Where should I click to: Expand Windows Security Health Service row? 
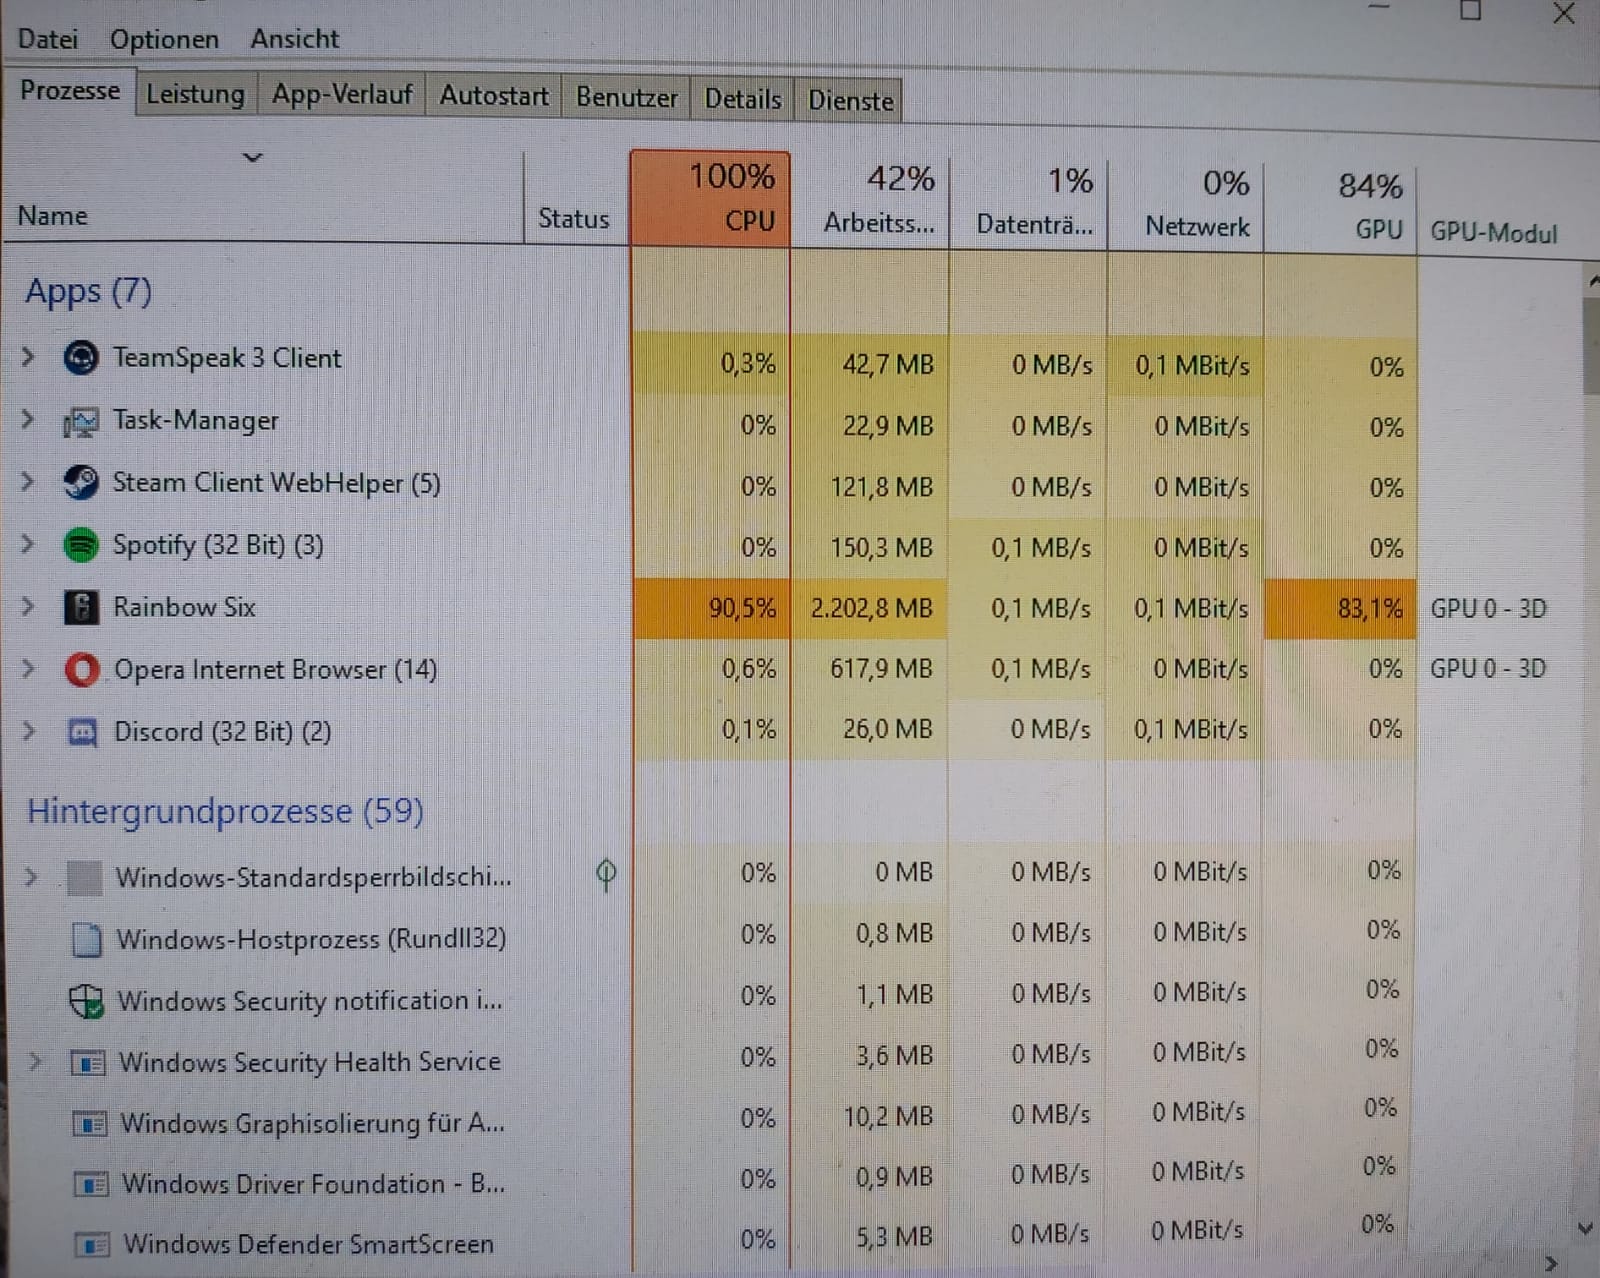tap(35, 1061)
